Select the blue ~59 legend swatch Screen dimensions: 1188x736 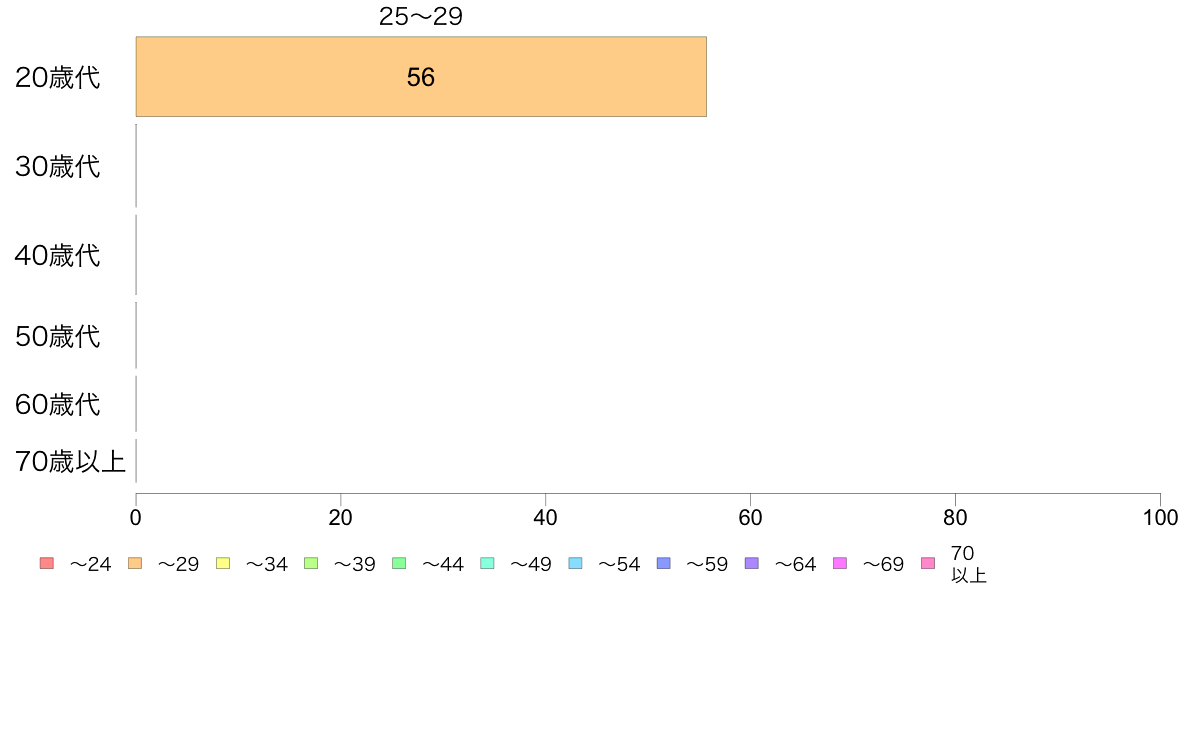tap(664, 563)
